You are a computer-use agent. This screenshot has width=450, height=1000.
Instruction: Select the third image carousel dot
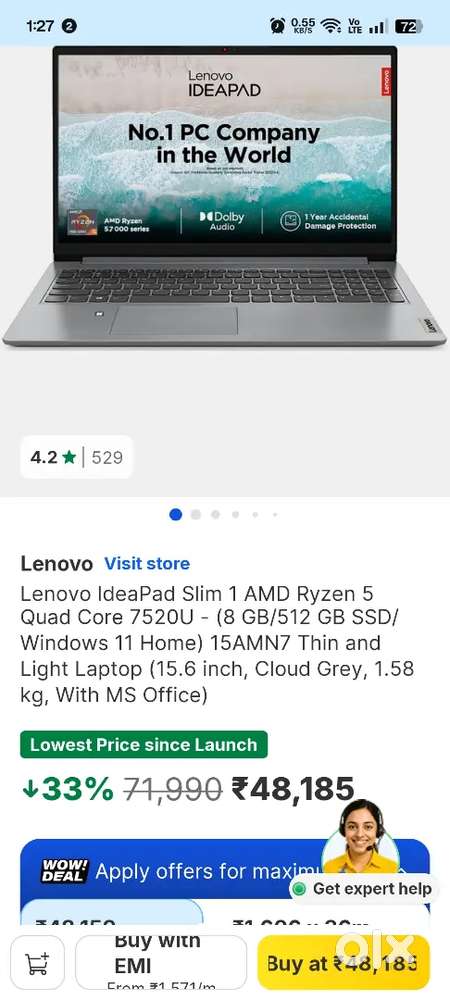[215, 514]
